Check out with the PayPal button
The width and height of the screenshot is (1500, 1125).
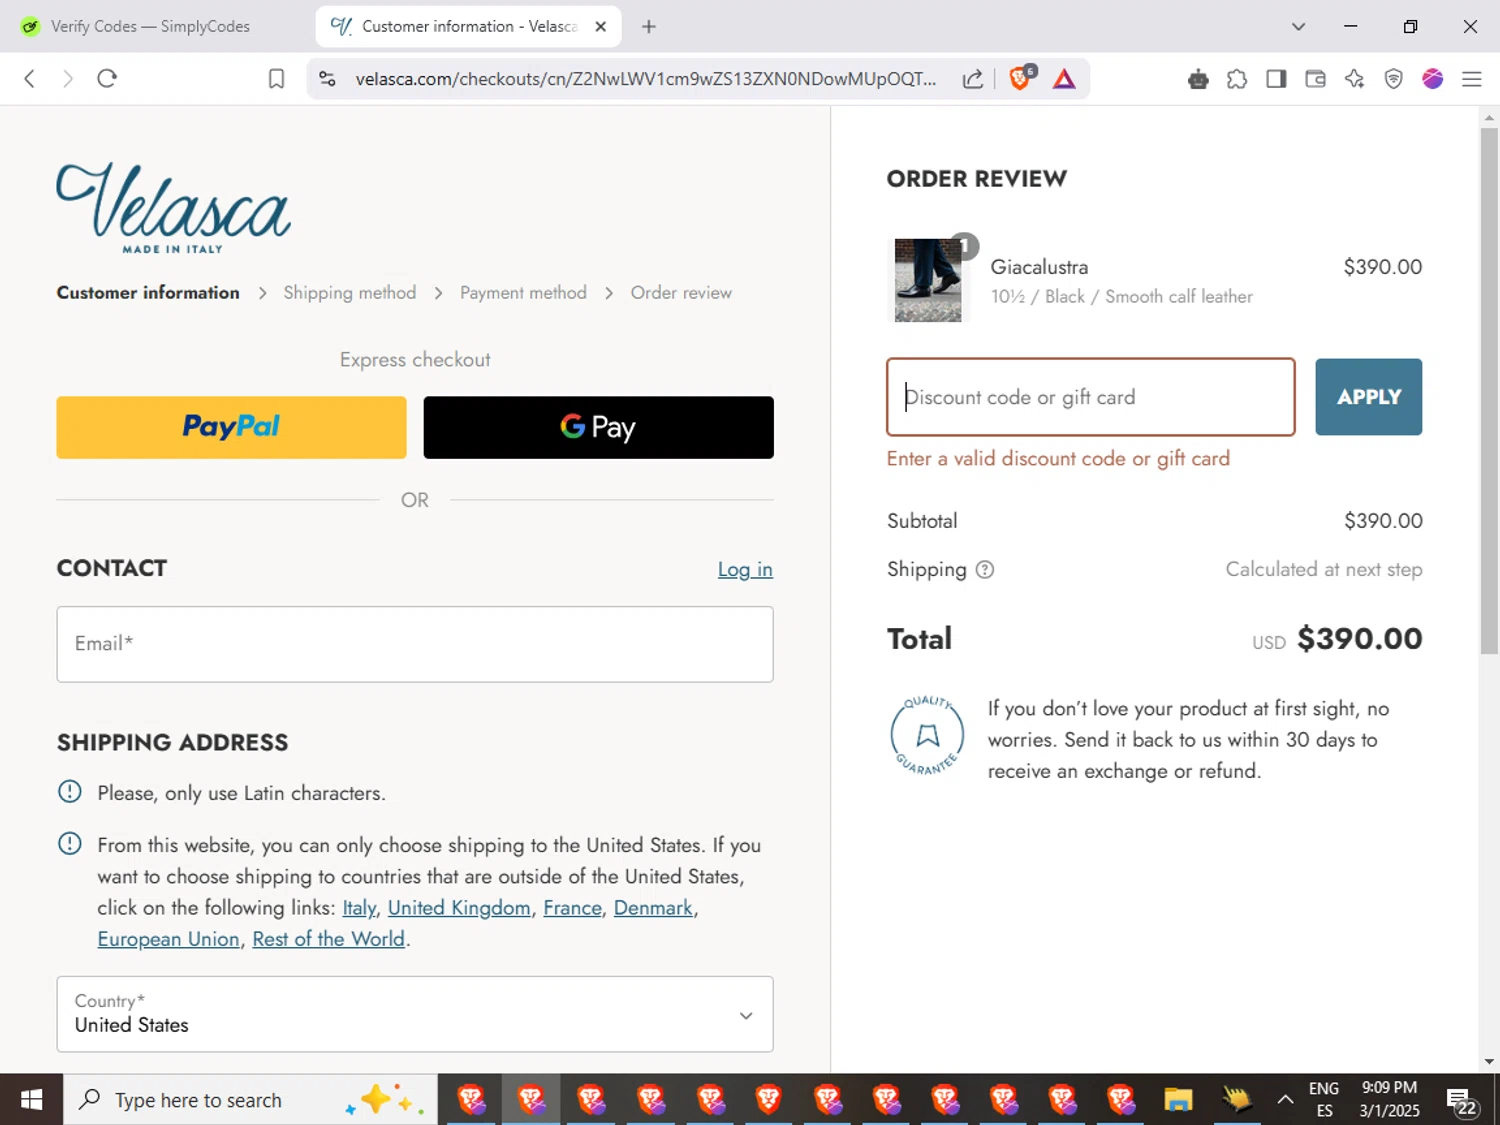[231, 428]
